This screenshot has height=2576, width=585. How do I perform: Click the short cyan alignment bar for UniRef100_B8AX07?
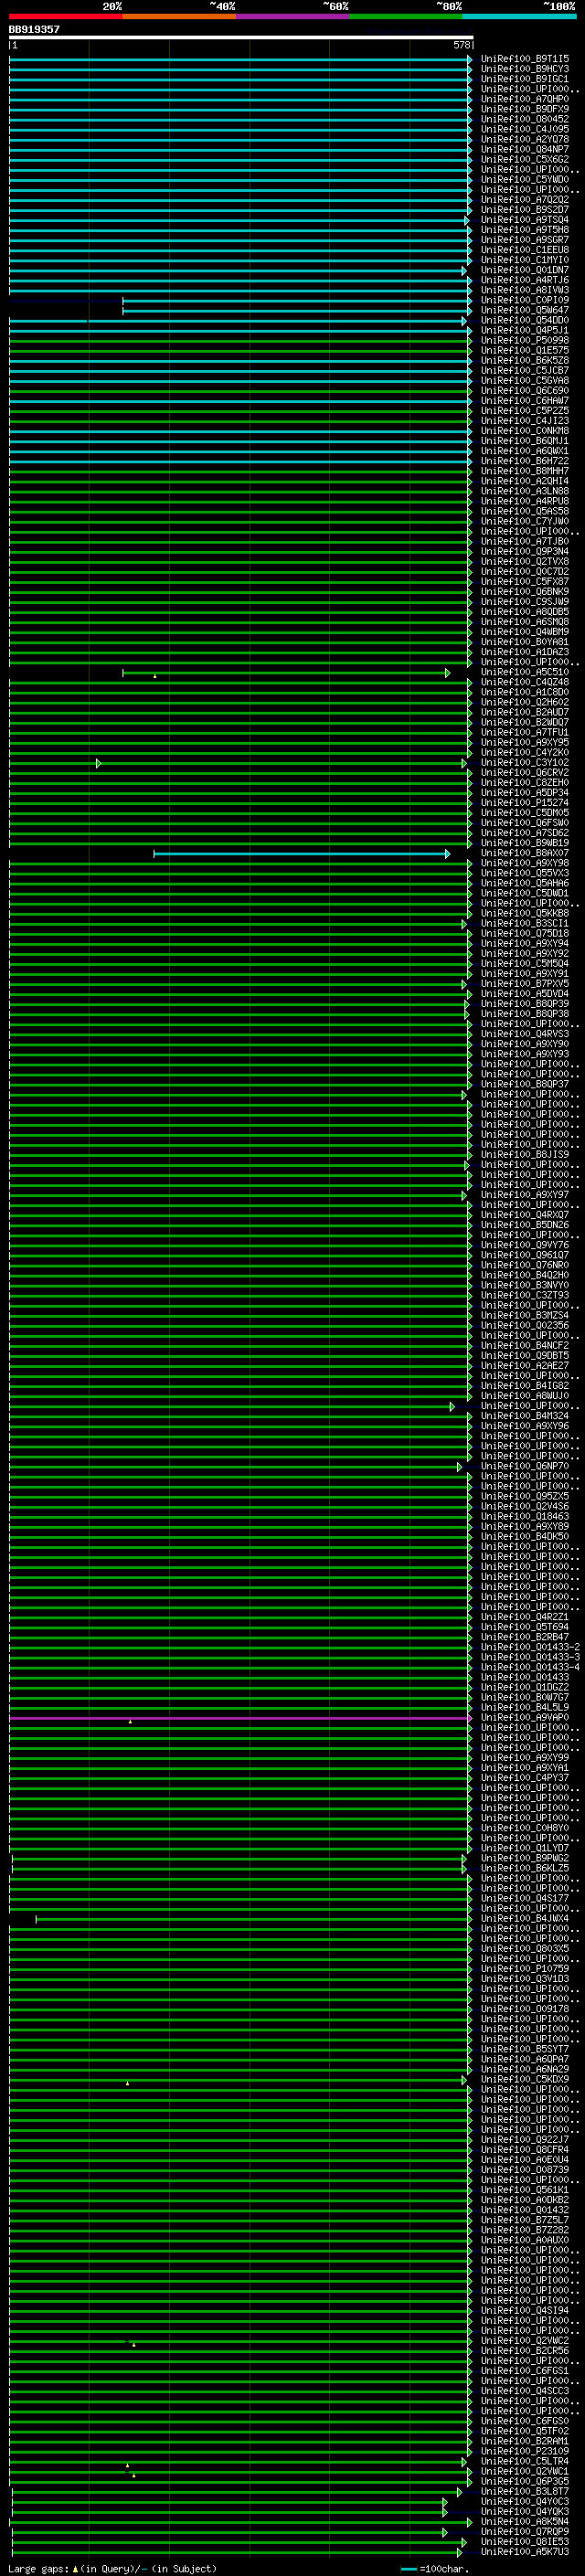coord(302,854)
